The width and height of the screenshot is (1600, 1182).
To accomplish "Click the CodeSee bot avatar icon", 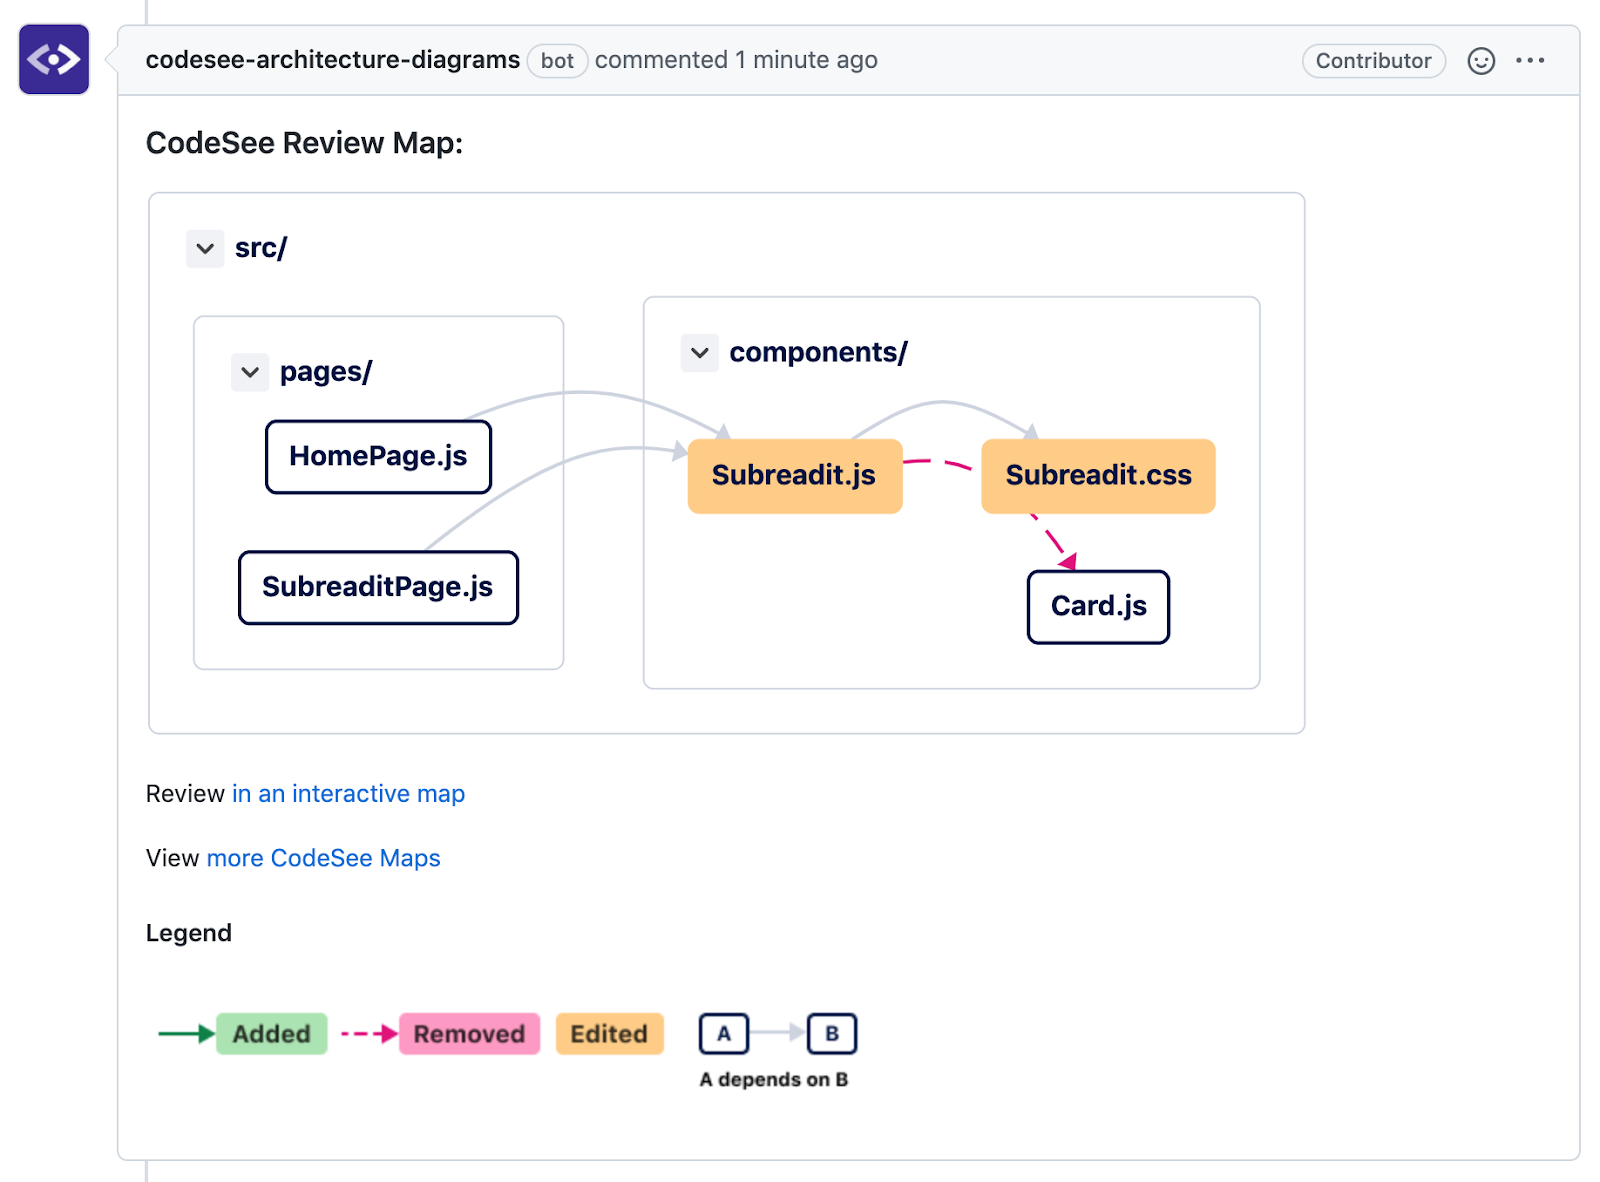I will 54,60.
